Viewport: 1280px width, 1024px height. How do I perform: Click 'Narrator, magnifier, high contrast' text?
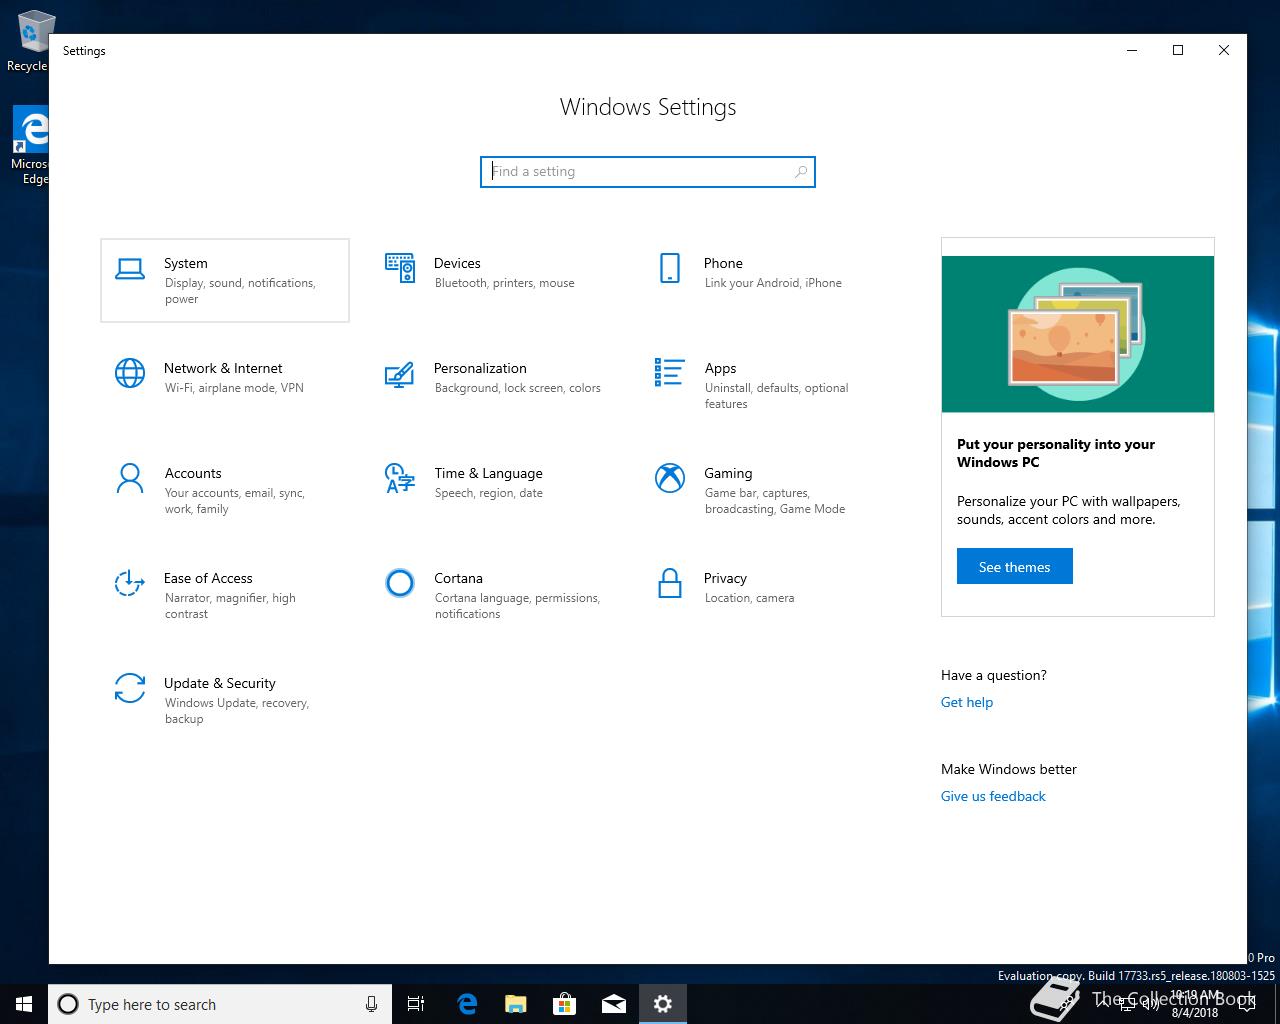[230, 606]
